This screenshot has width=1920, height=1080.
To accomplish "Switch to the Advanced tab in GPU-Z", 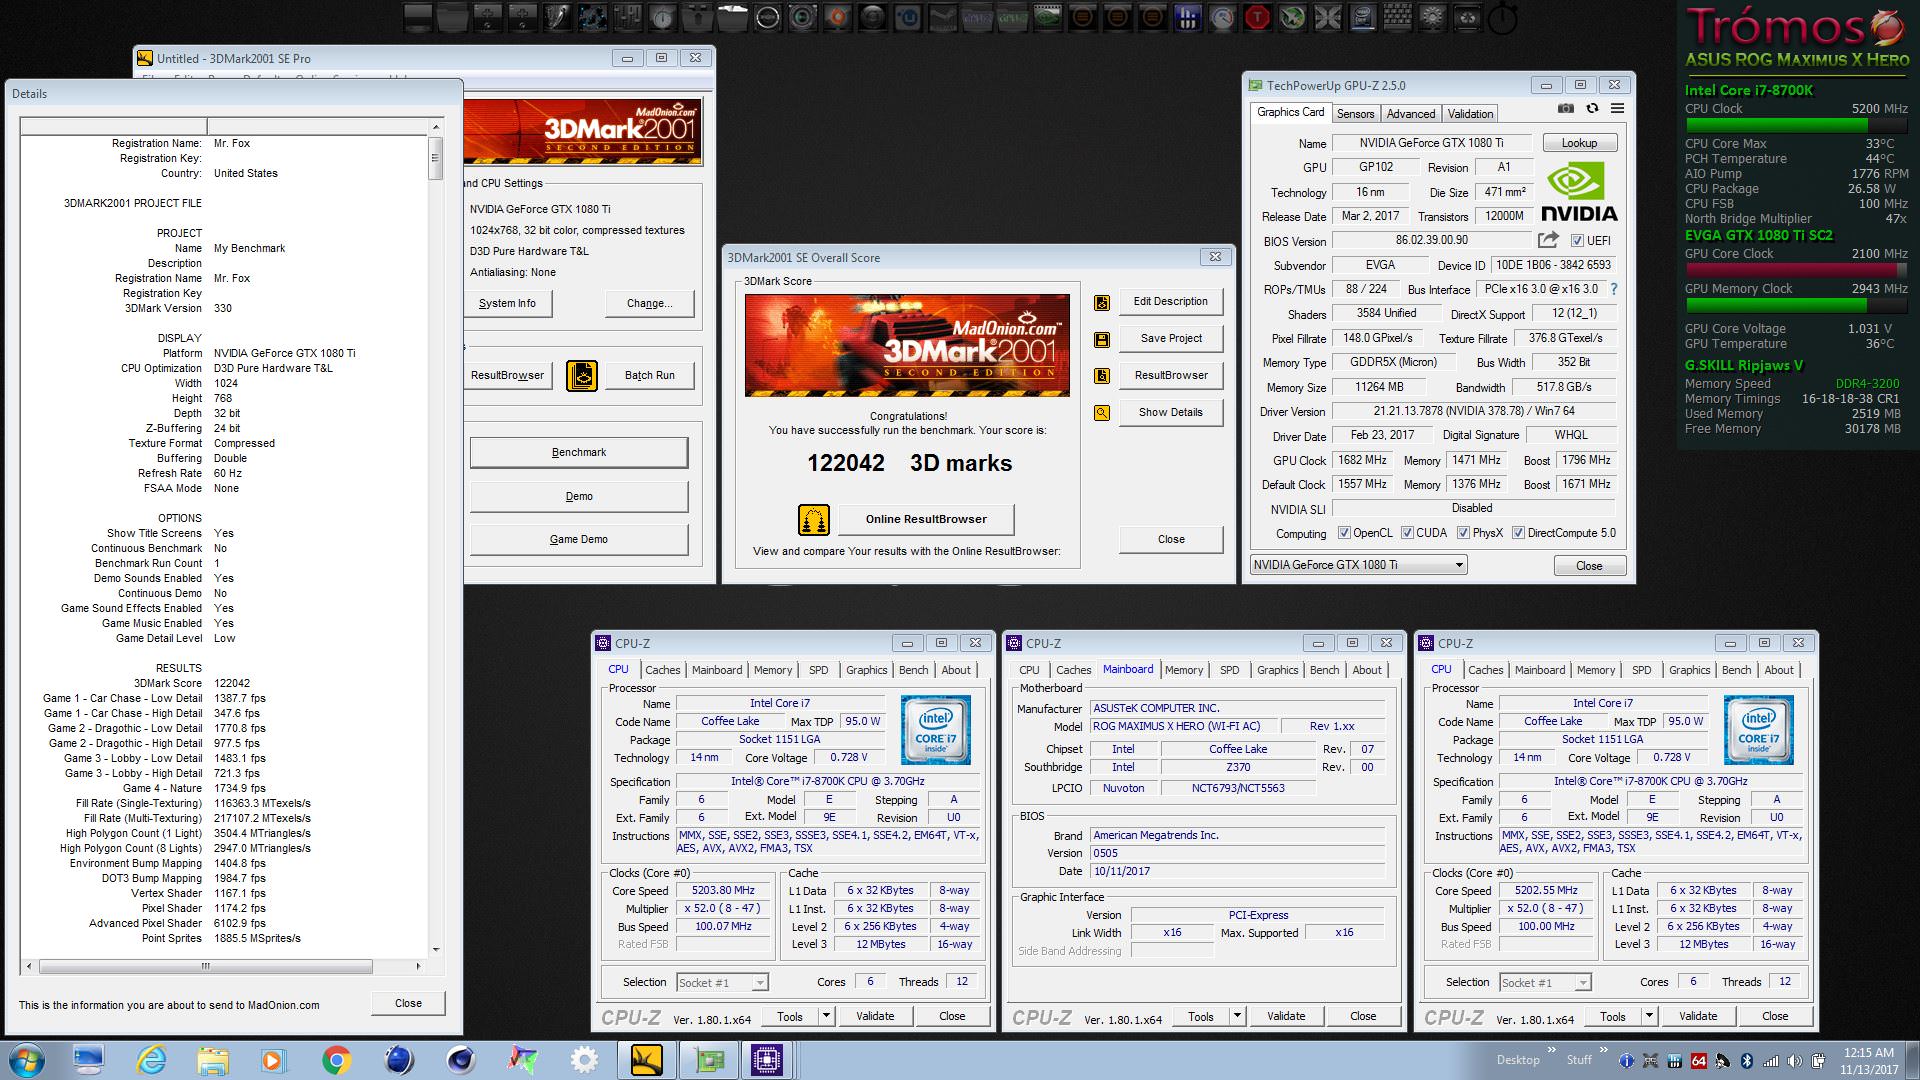I will [1410, 114].
